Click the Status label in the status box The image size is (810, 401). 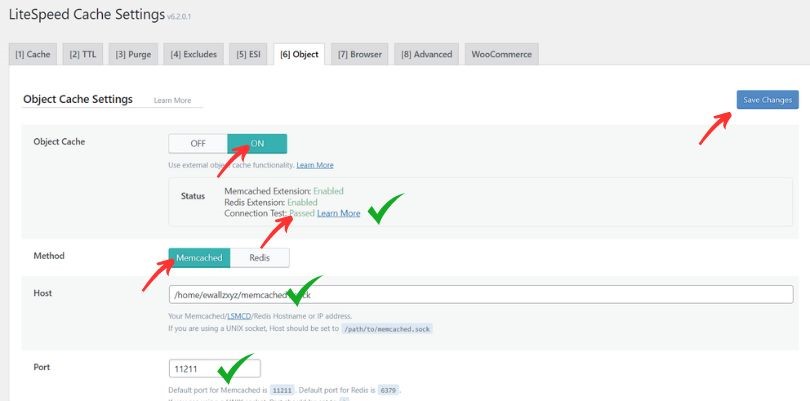pyautogui.click(x=193, y=196)
